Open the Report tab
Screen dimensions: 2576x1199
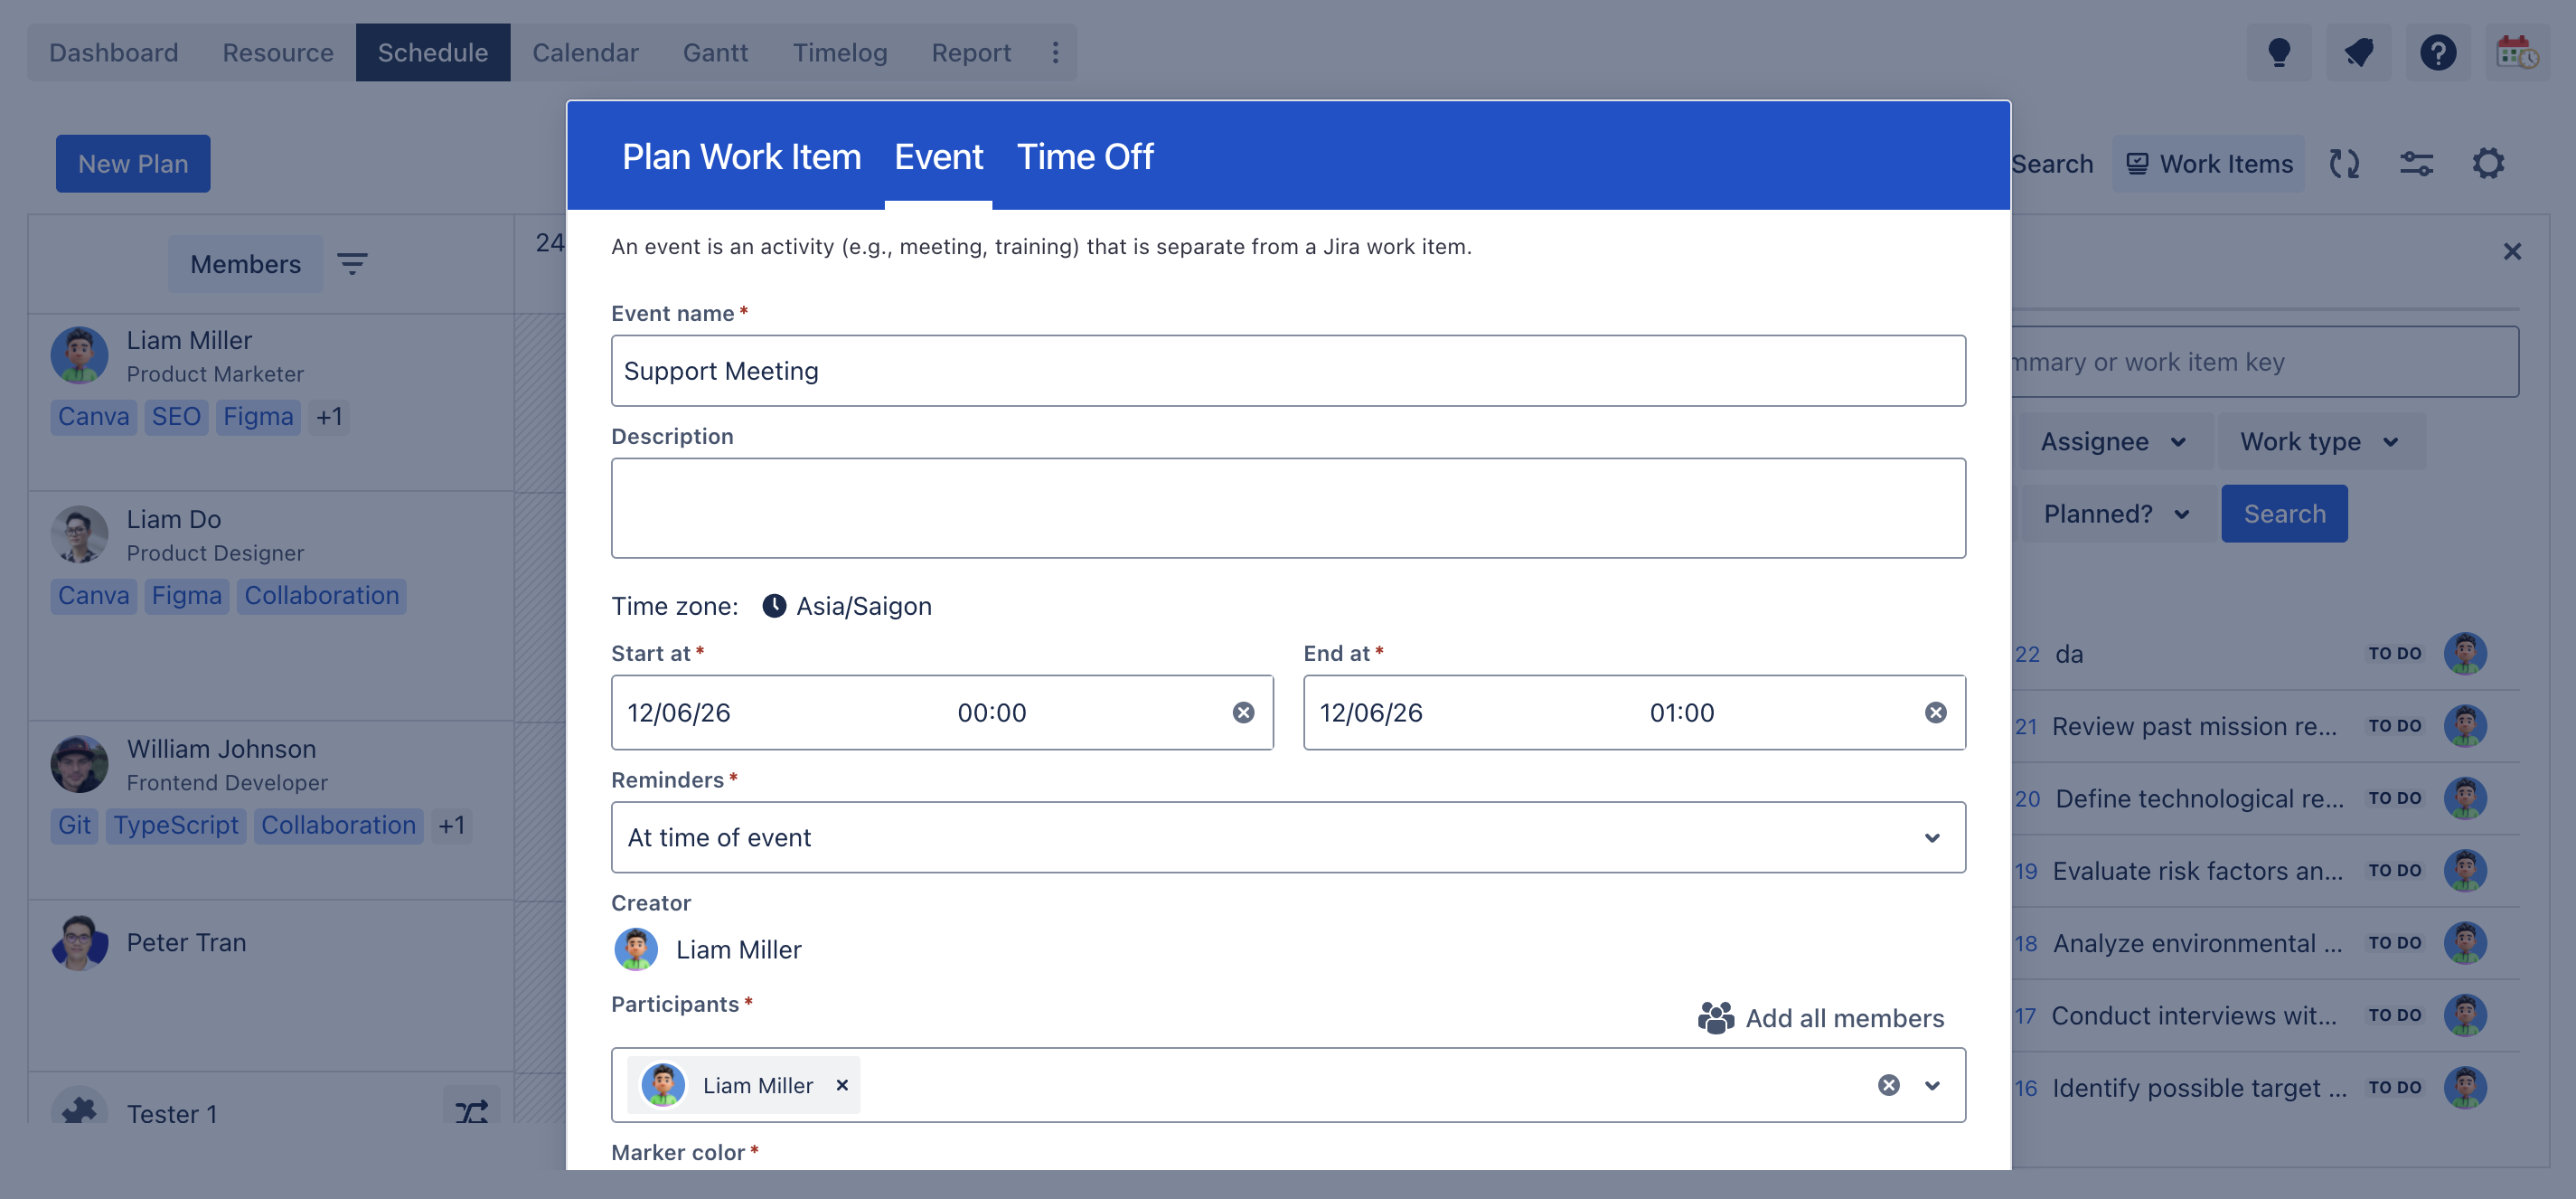pos(971,52)
